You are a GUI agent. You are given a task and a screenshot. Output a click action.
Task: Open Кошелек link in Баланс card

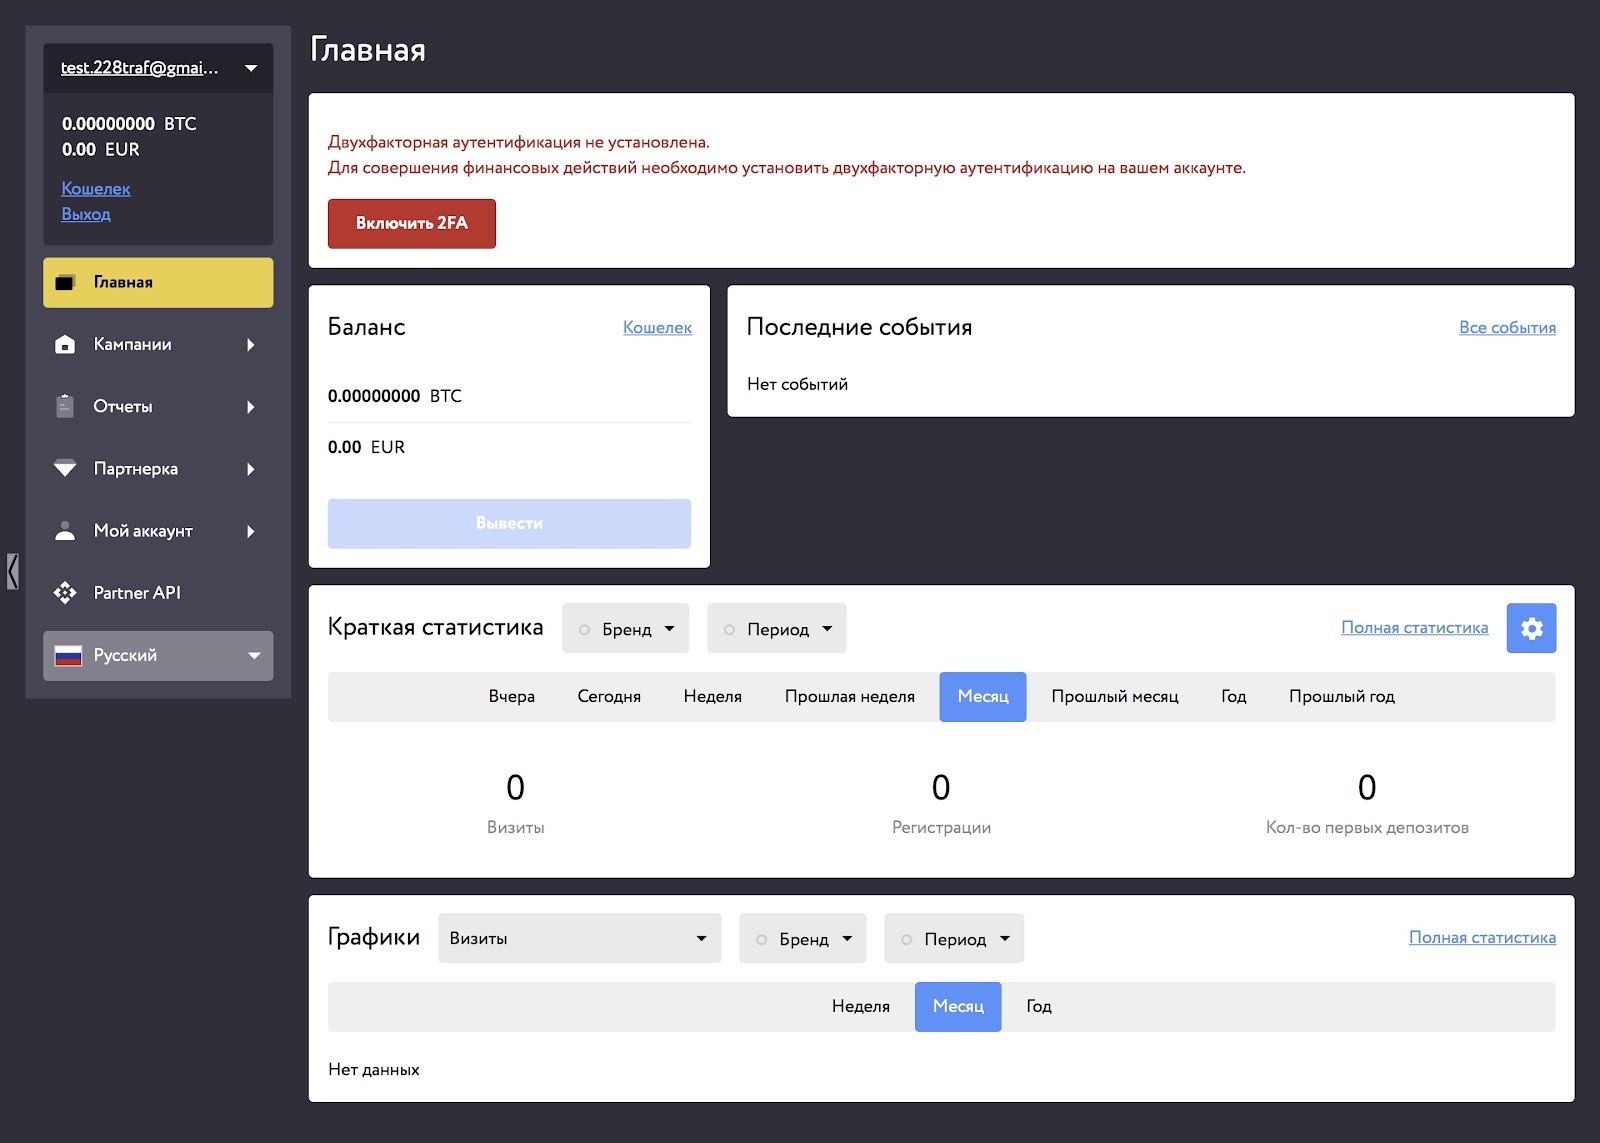[x=657, y=327]
